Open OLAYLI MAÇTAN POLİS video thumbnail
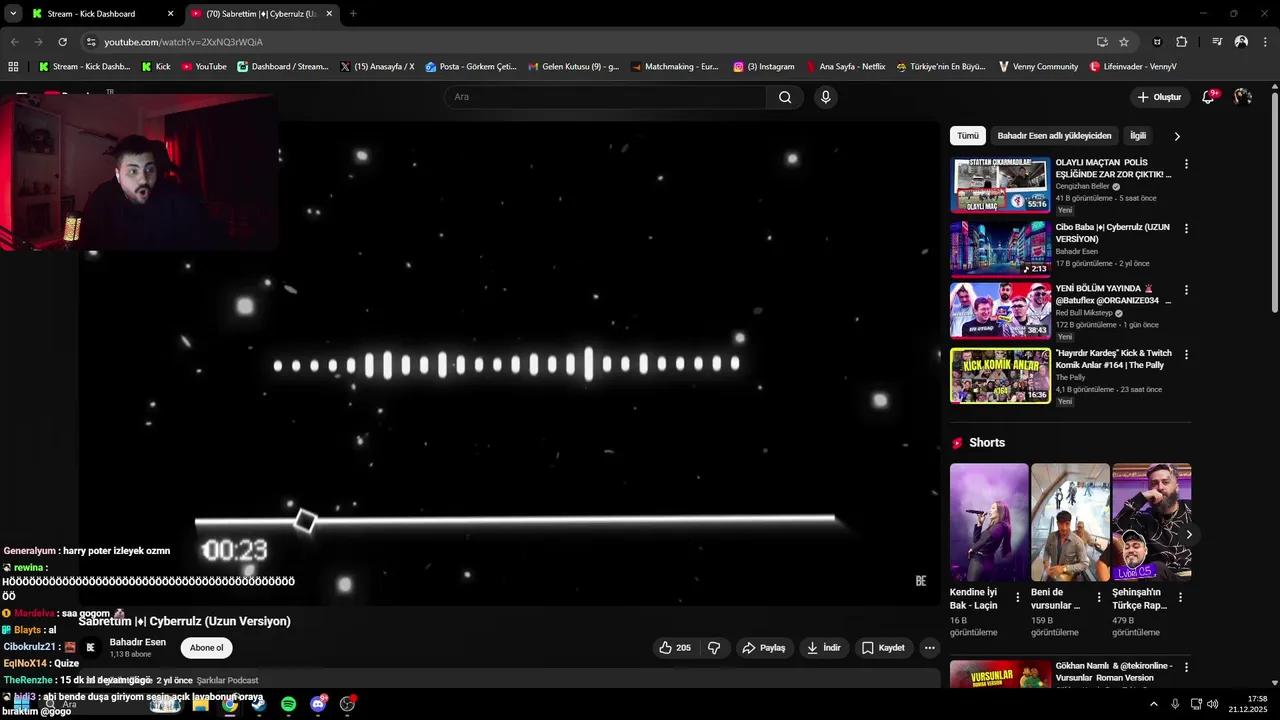Image resolution: width=1280 pixels, height=720 pixels. coord(1000,185)
